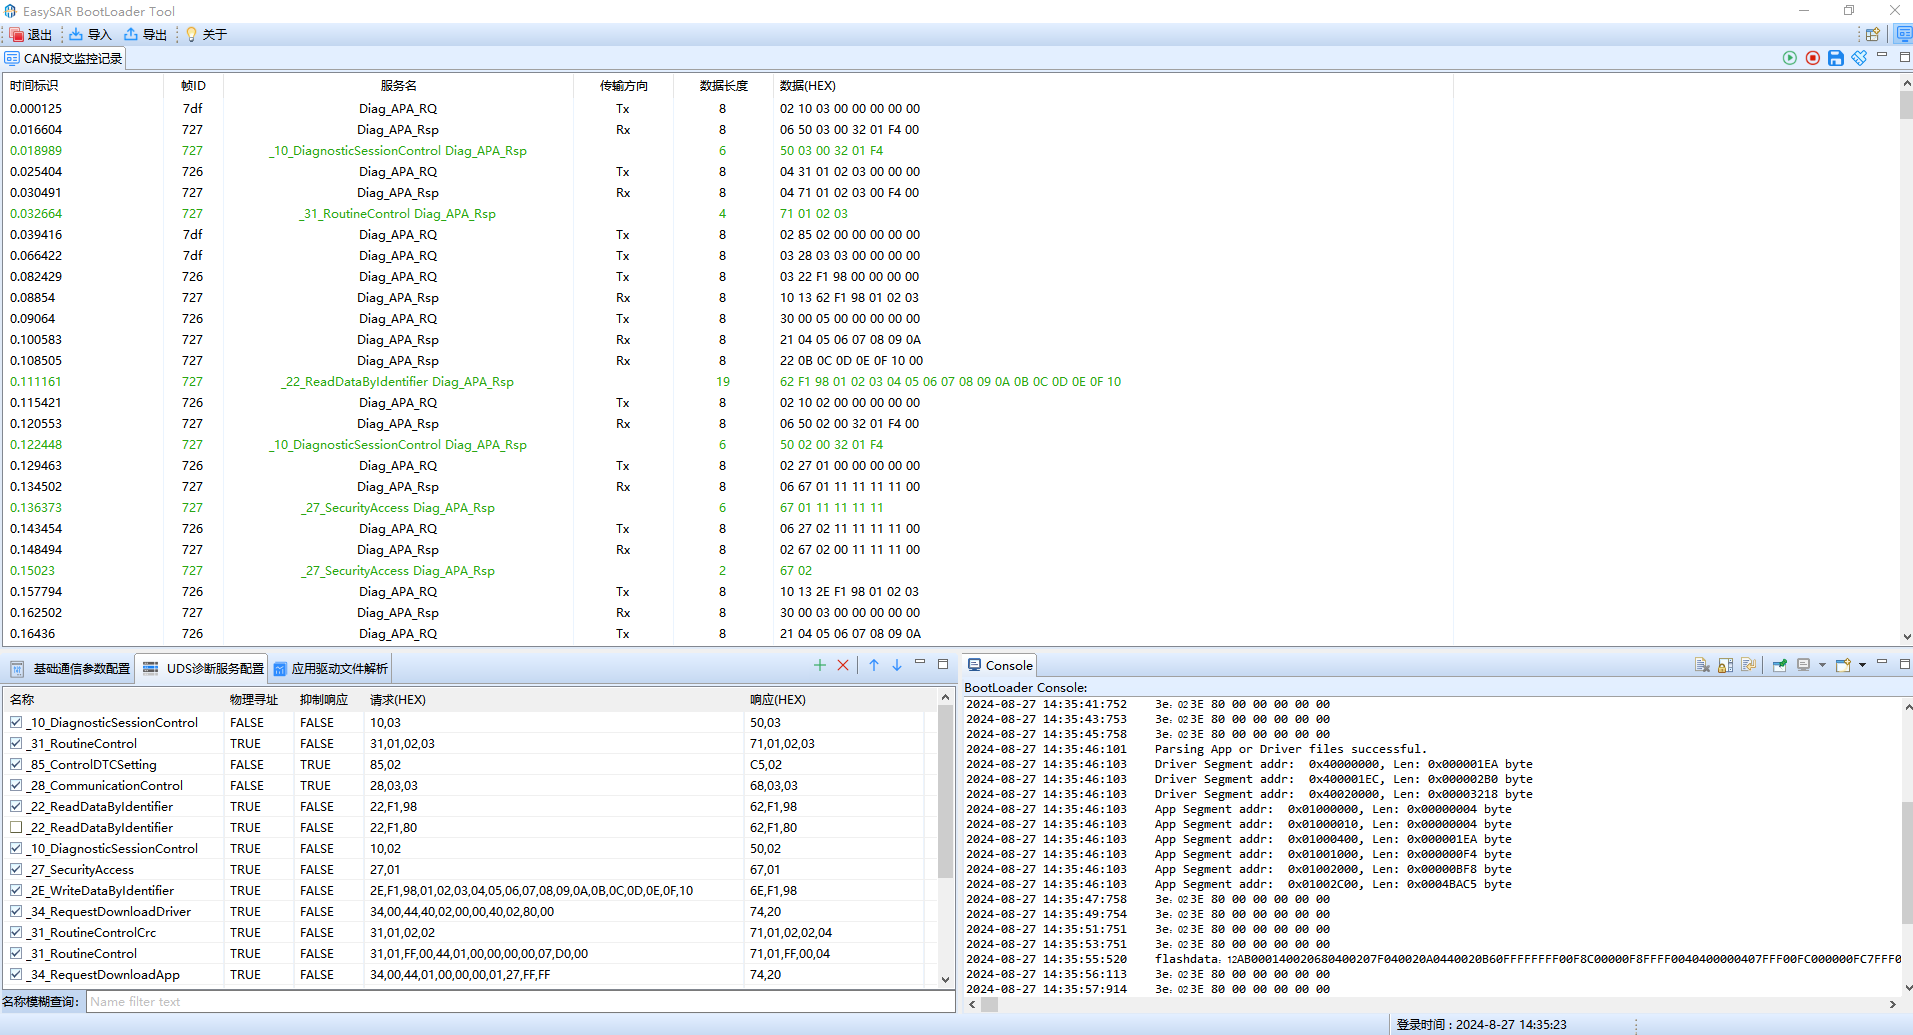1913x1035 pixels.
Task: Uncheck _85_ControlDTCSetting checkbox
Action: [16, 764]
